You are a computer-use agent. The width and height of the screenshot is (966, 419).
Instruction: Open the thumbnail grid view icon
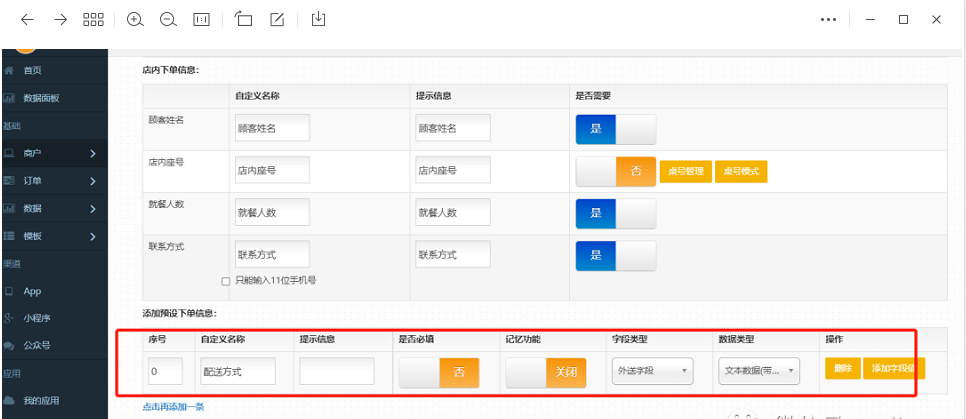[x=93, y=19]
